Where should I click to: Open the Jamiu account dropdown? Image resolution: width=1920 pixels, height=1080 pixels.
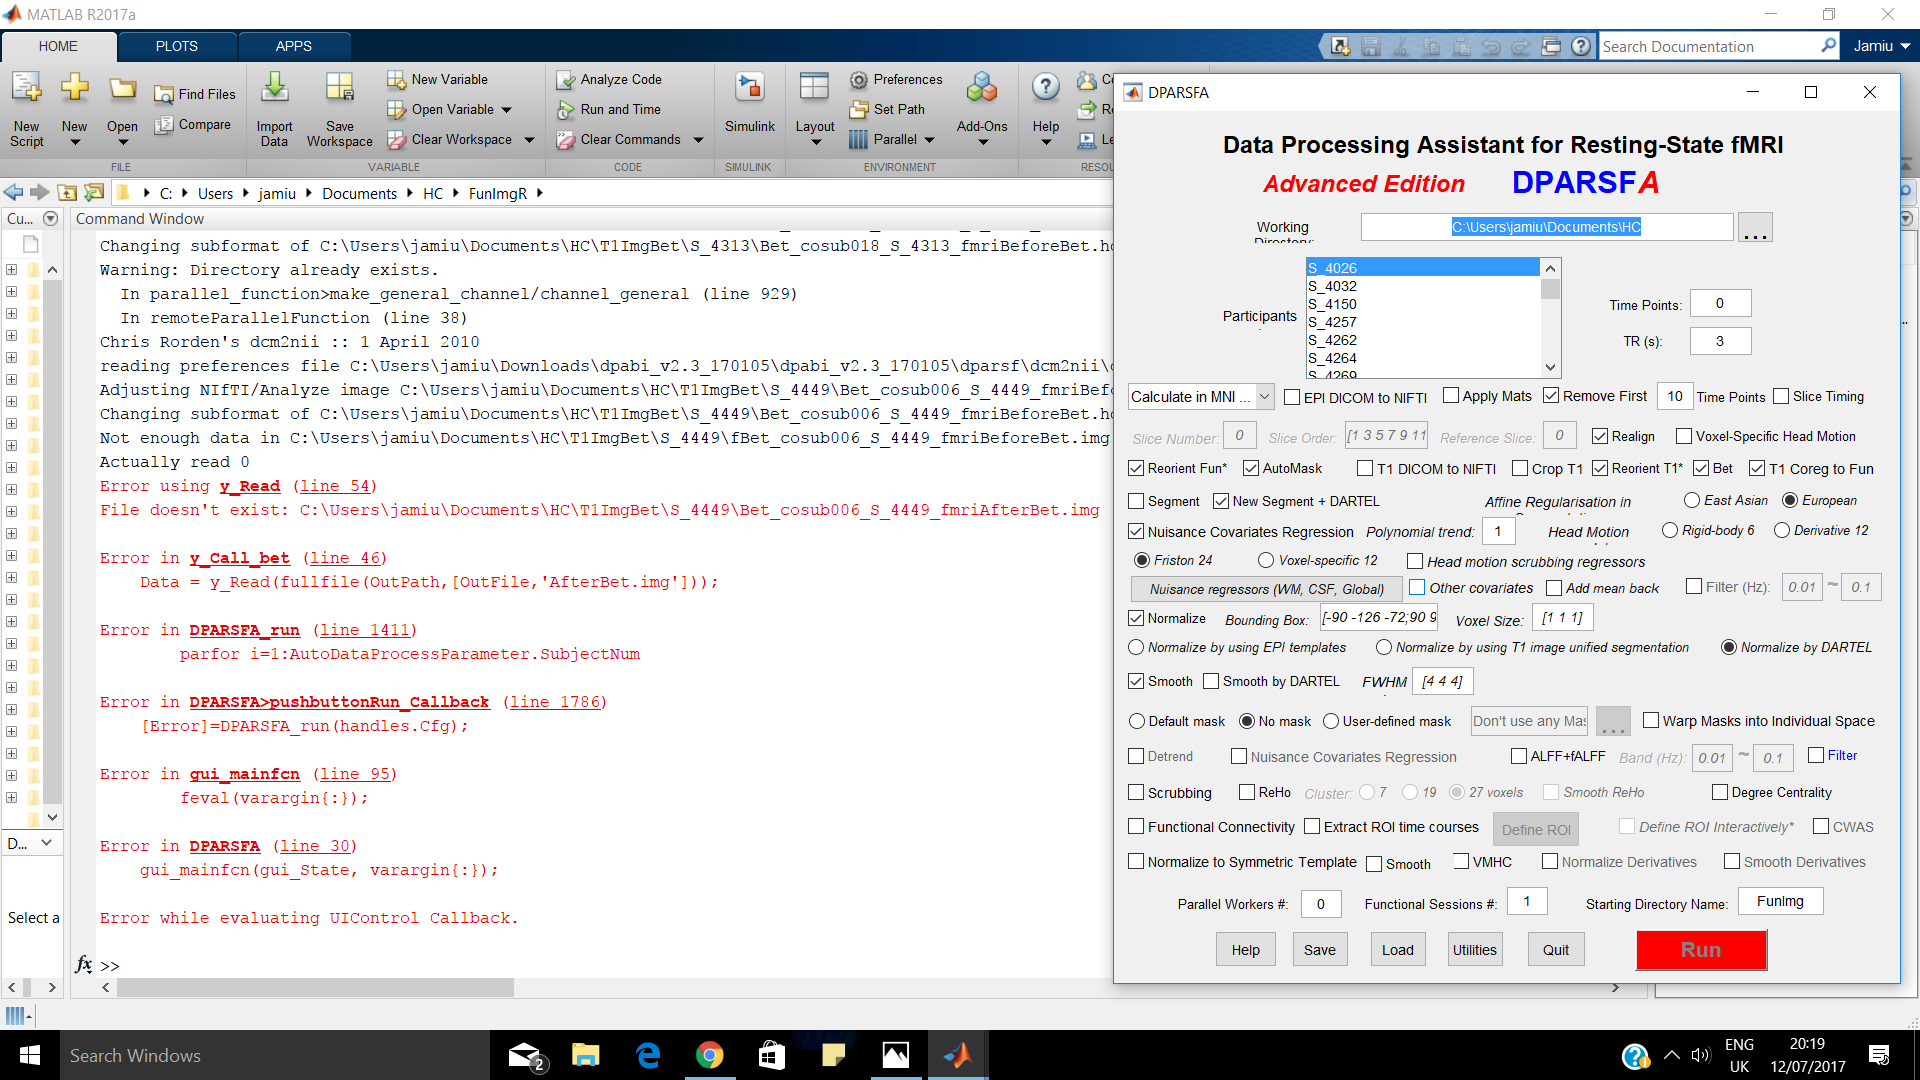click(x=1881, y=46)
